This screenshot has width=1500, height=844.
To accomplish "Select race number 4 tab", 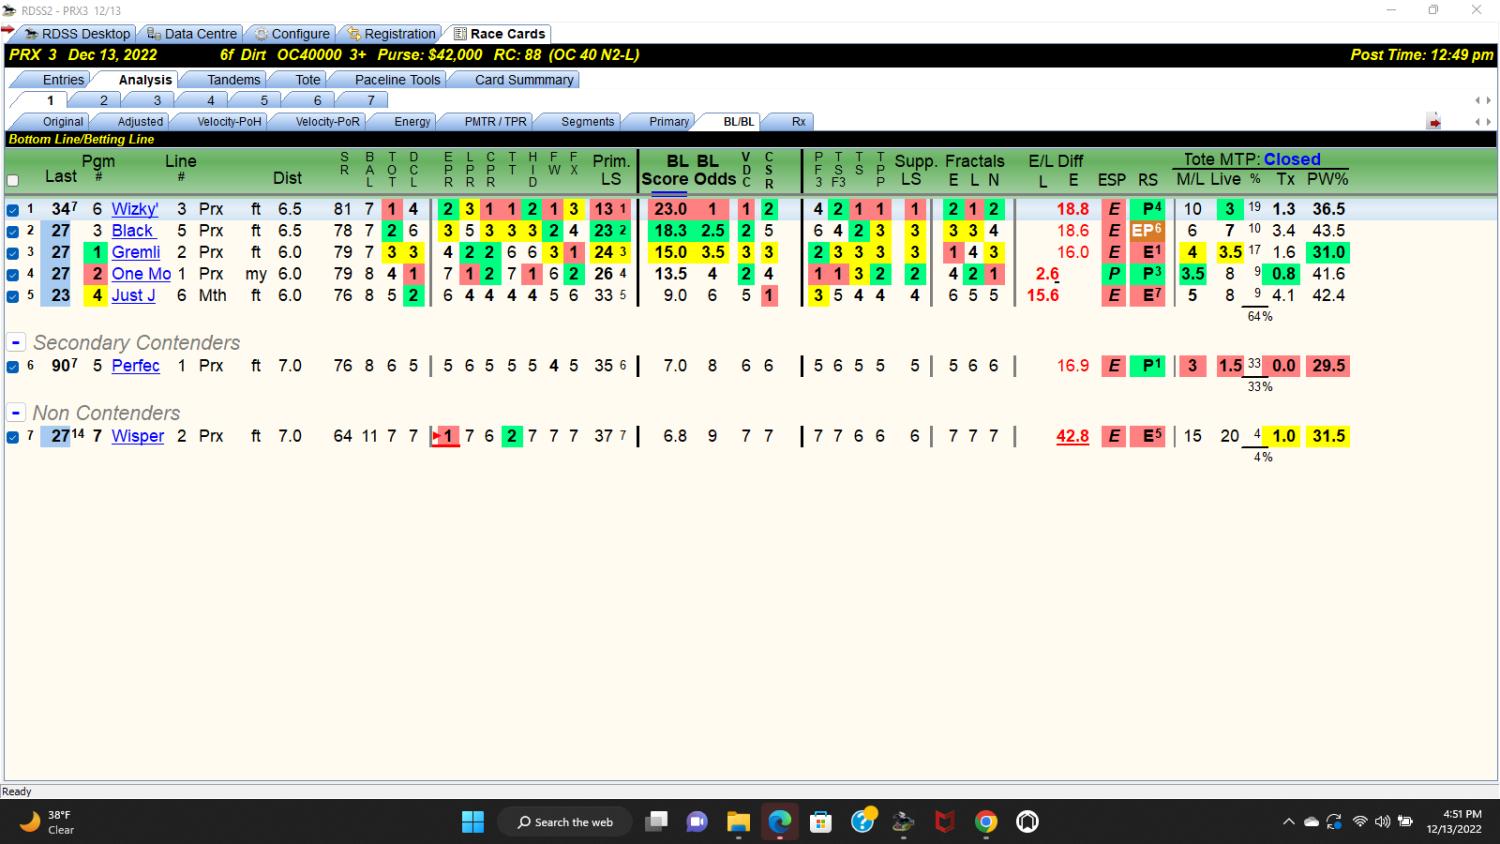I will pos(210,100).
